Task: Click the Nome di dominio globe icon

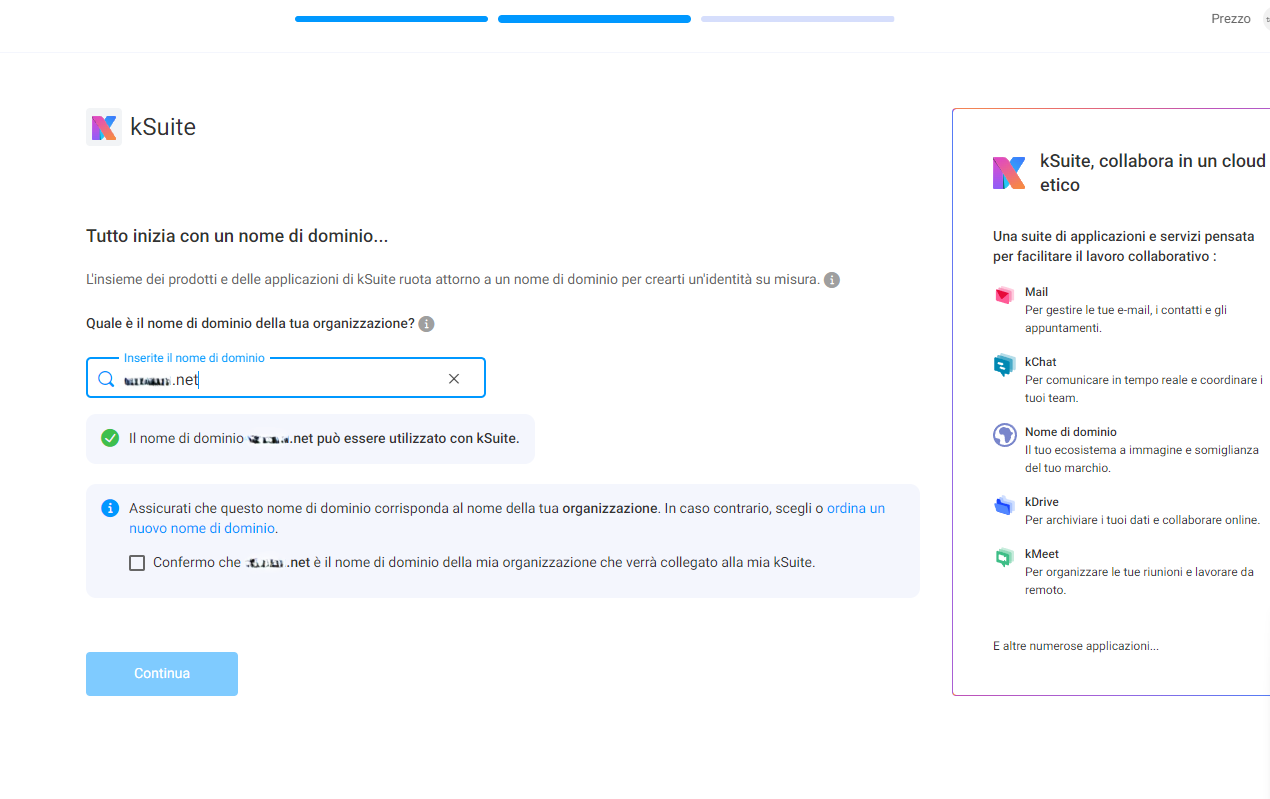Action: point(1004,435)
